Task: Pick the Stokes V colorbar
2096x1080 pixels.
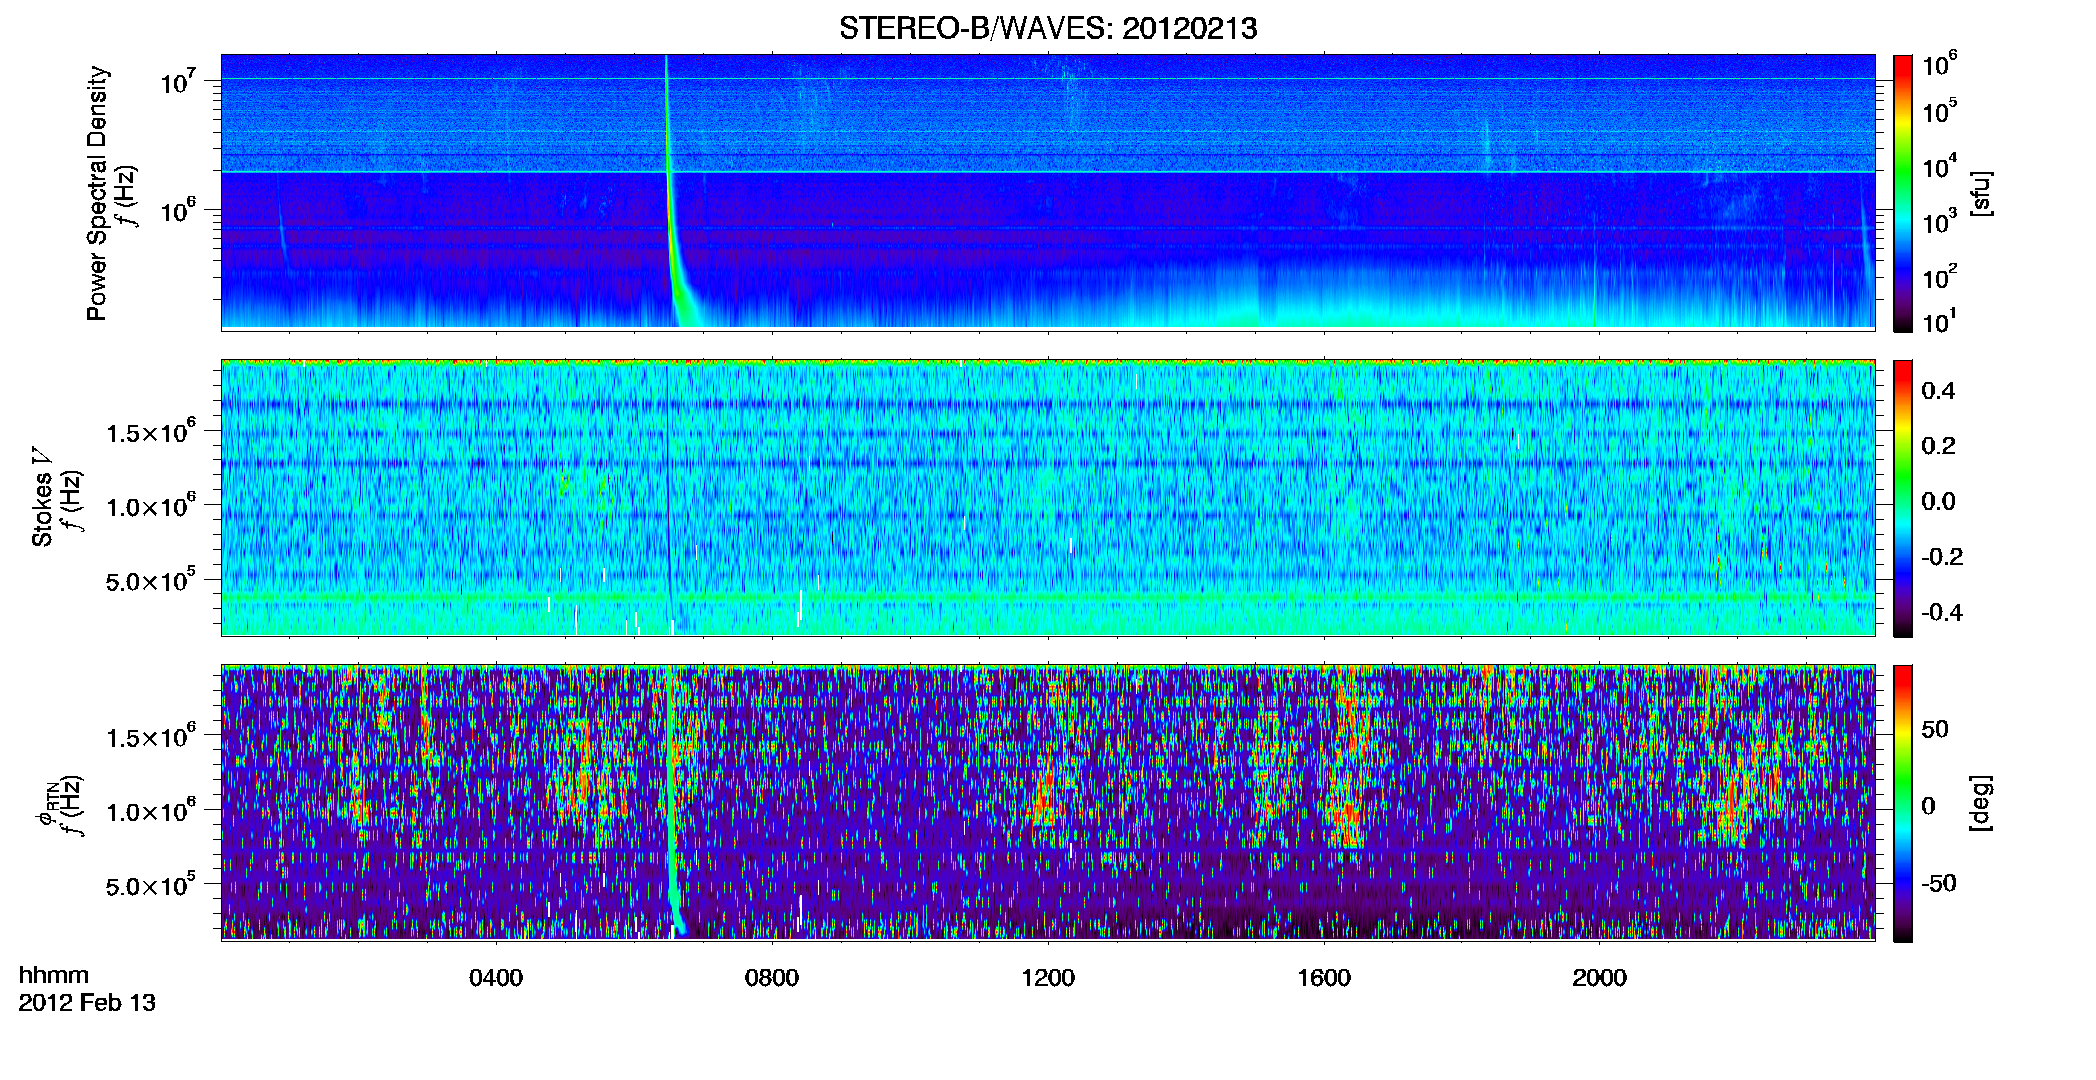Action: click(1903, 498)
